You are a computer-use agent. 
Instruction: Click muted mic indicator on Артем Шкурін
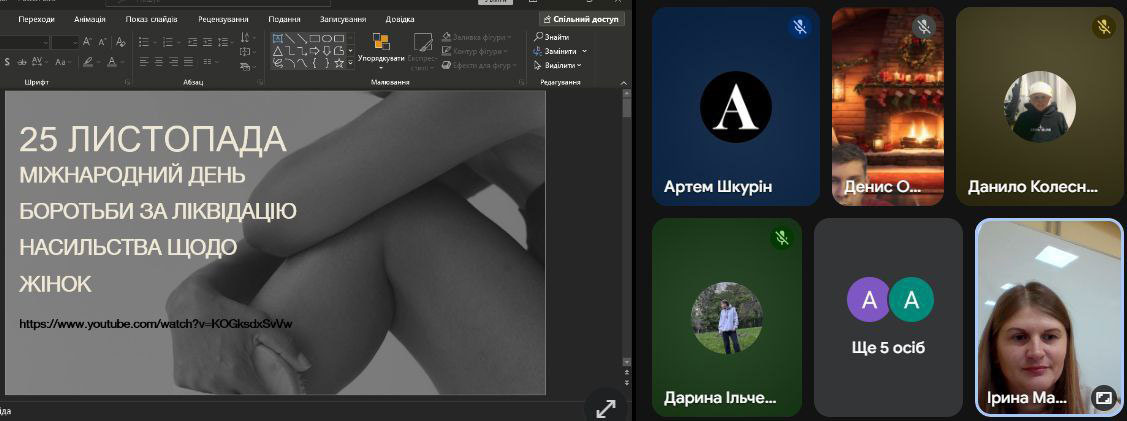click(x=799, y=28)
